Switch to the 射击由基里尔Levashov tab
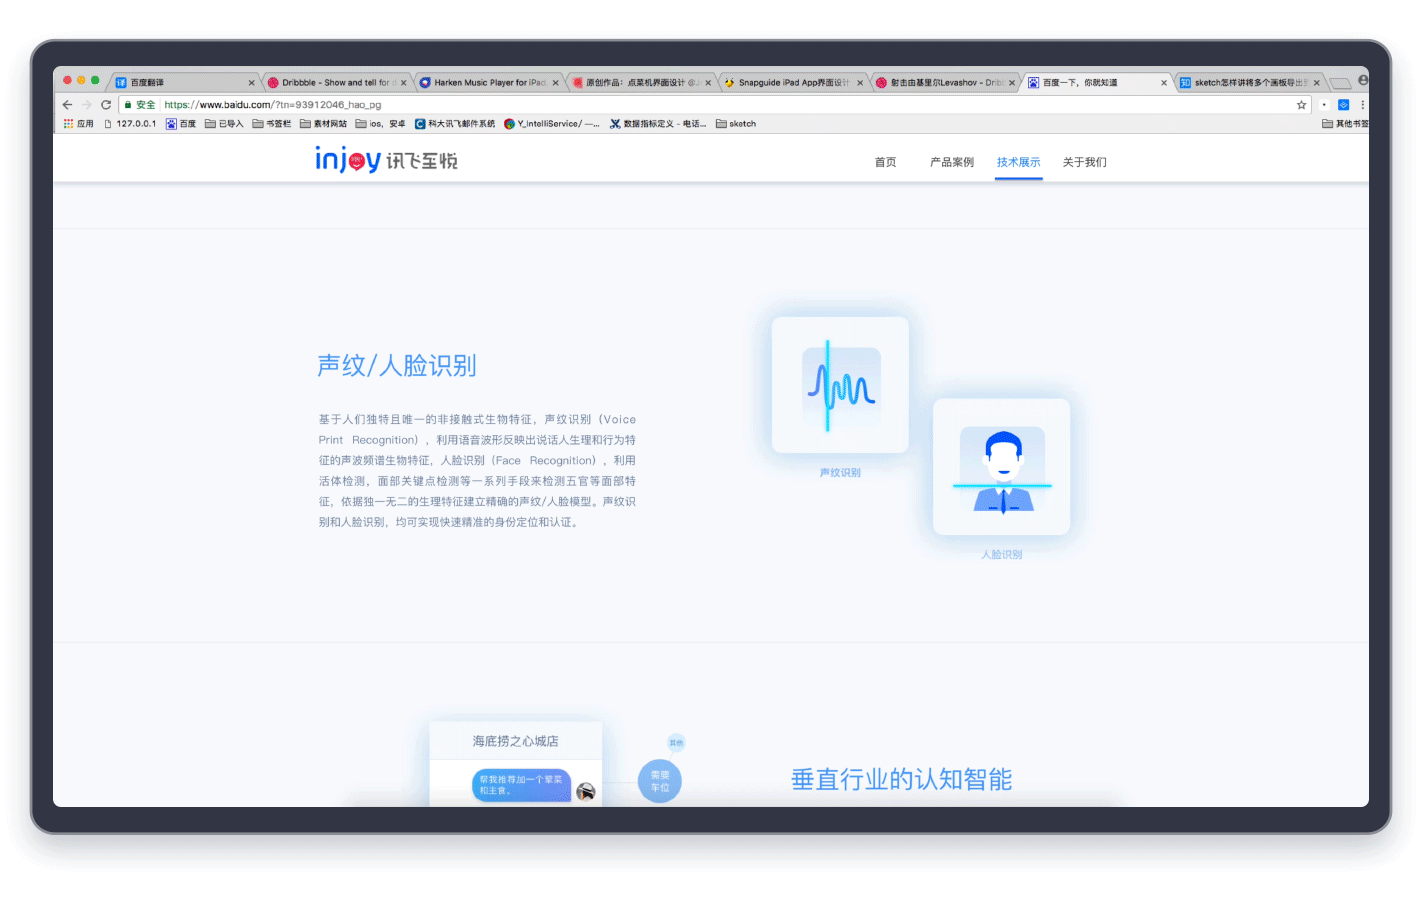 click(x=945, y=83)
